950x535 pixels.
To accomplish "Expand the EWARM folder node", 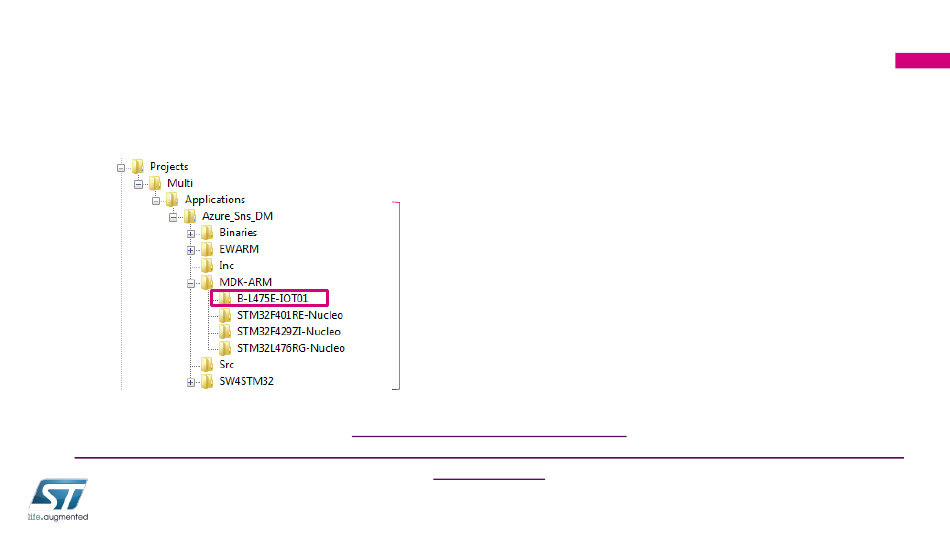I will (x=191, y=250).
